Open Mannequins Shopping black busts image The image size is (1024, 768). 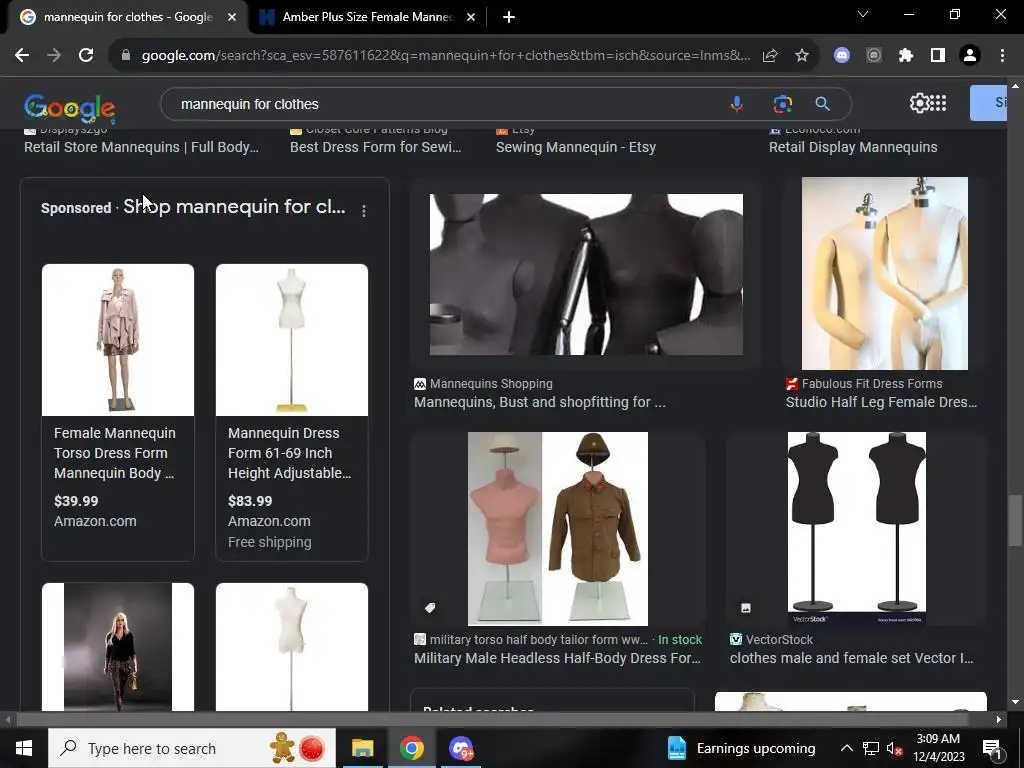[586, 274]
